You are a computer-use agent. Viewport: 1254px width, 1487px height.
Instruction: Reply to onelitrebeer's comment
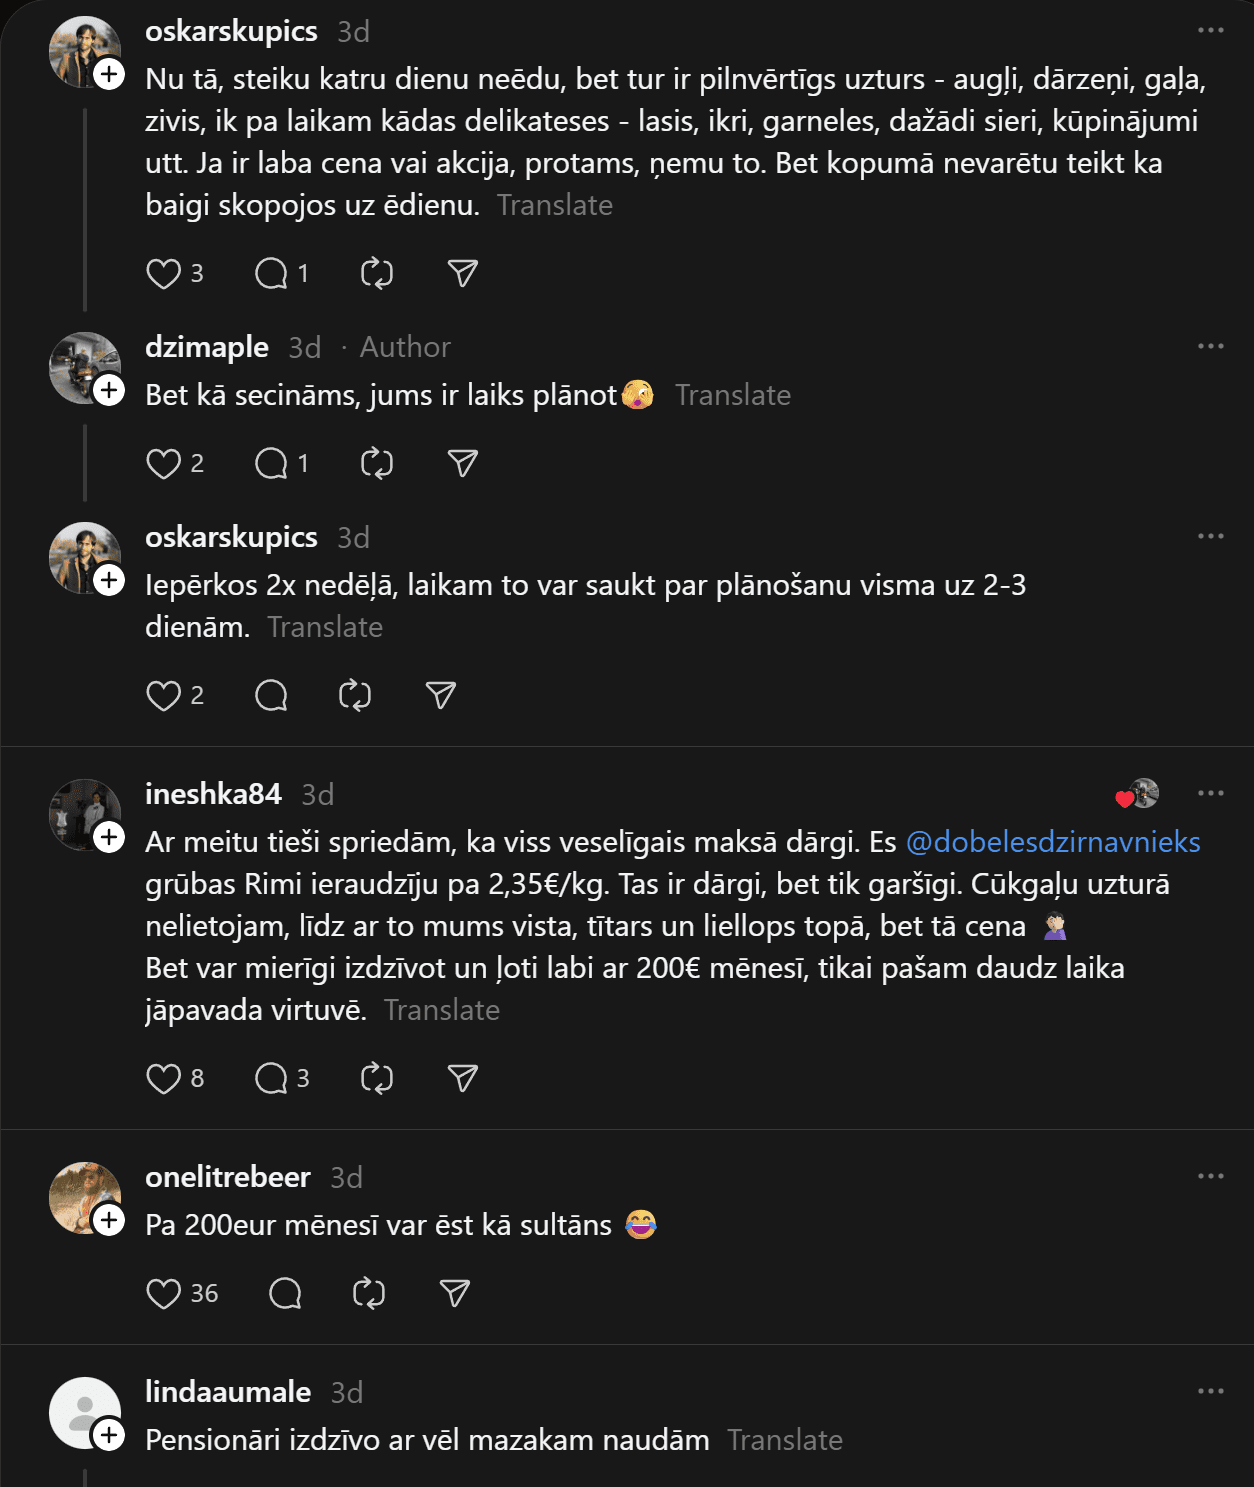coord(285,1294)
